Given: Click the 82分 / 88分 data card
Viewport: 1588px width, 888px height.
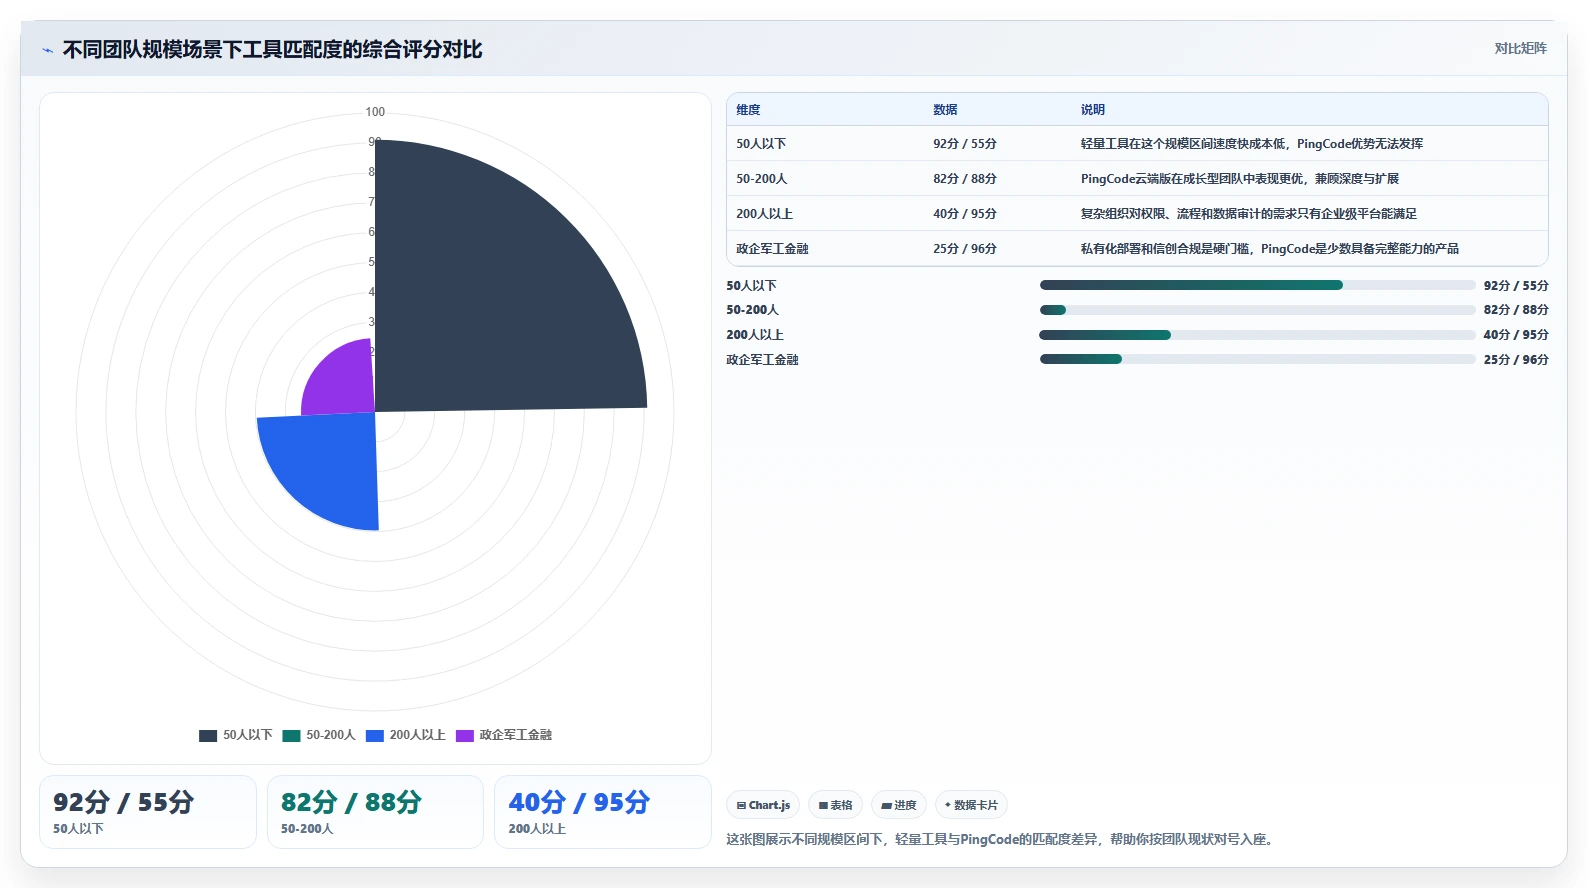Looking at the screenshot, I should tap(375, 812).
